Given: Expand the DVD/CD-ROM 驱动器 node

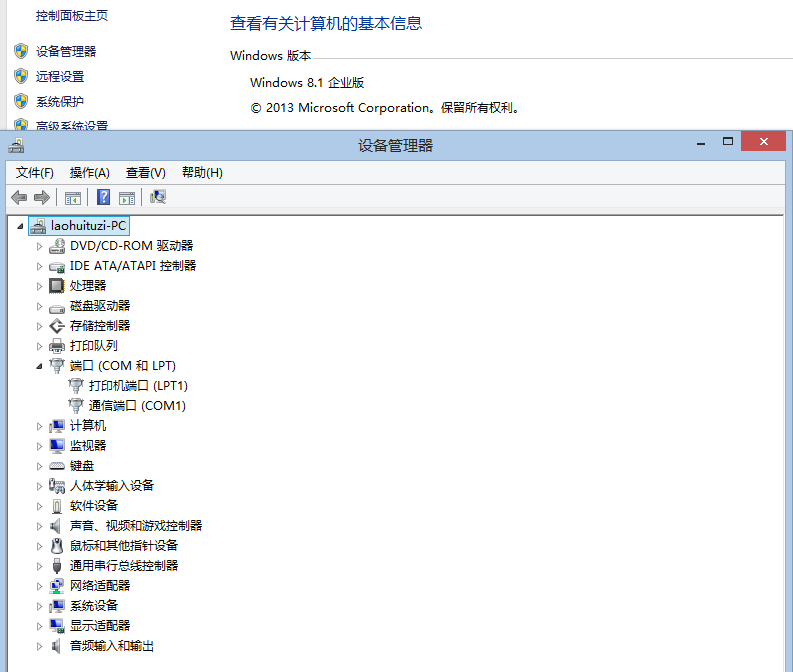Looking at the screenshot, I should [x=40, y=246].
